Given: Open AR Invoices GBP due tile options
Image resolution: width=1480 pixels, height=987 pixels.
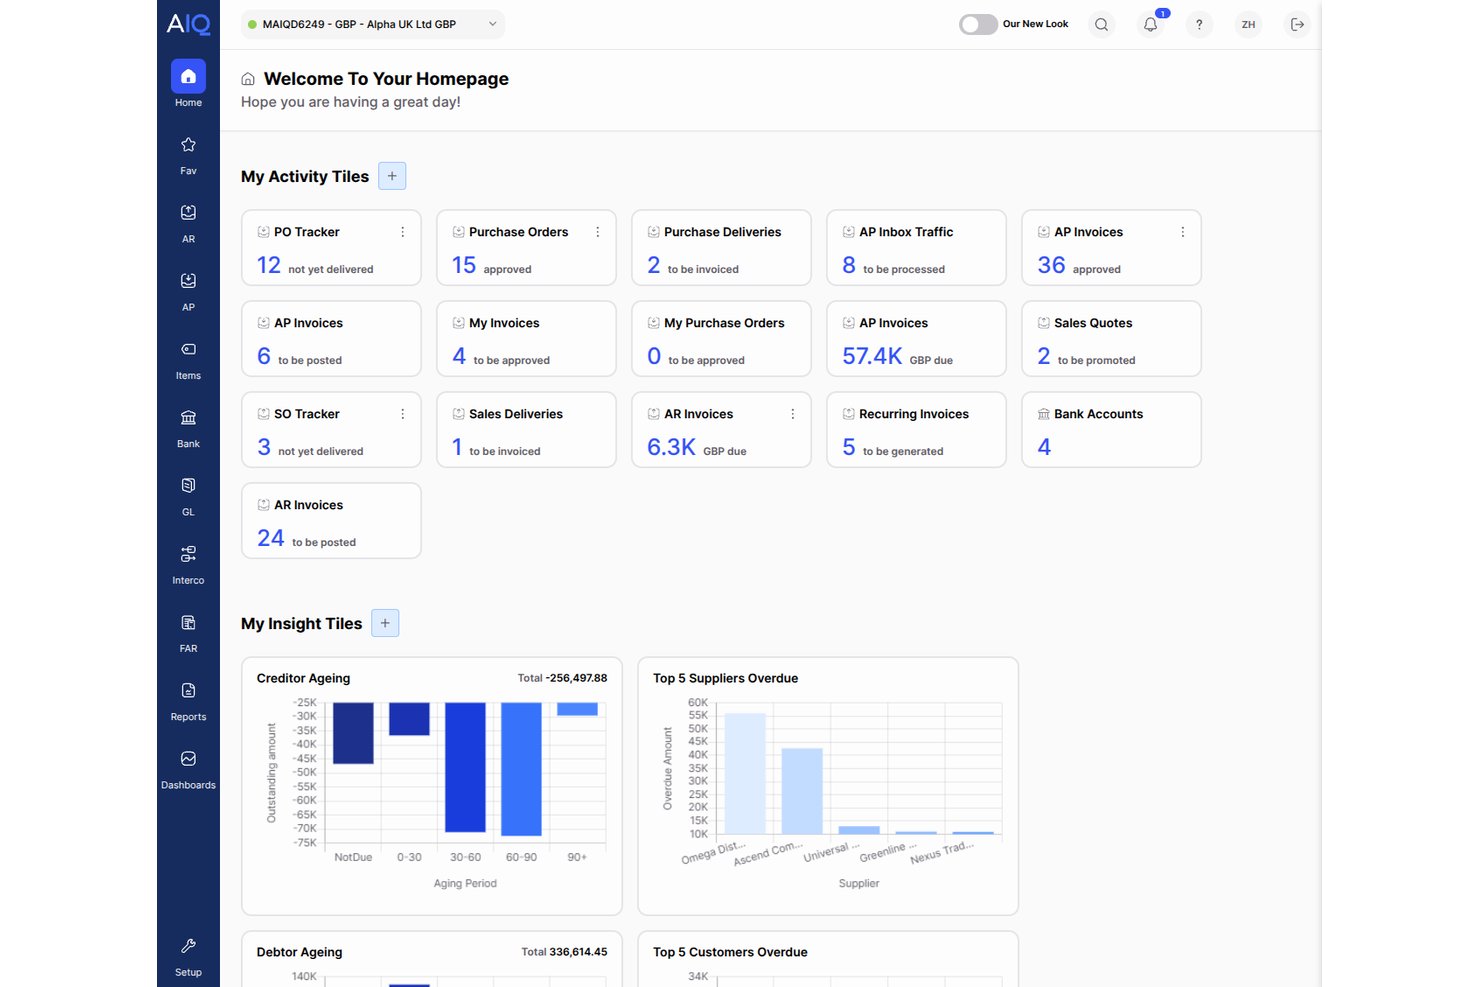Looking at the screenshot, I should pyautogui.click(x=793, y=414).
